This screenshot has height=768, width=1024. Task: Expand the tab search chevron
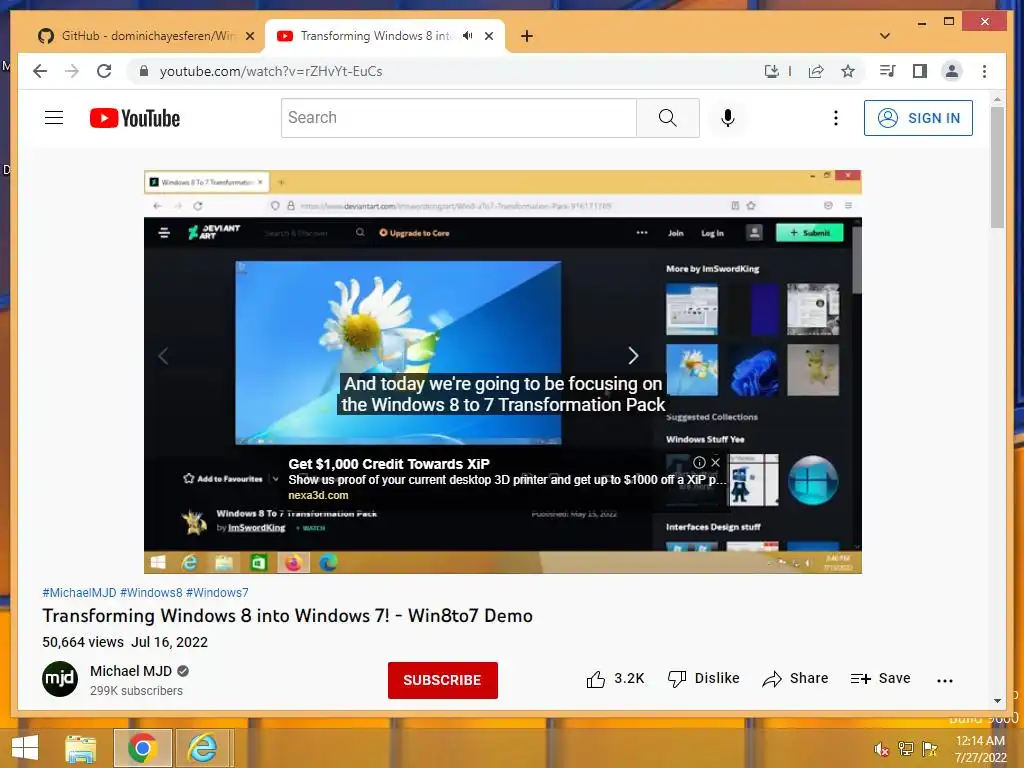pyautogui.click(x=885, y=36)
